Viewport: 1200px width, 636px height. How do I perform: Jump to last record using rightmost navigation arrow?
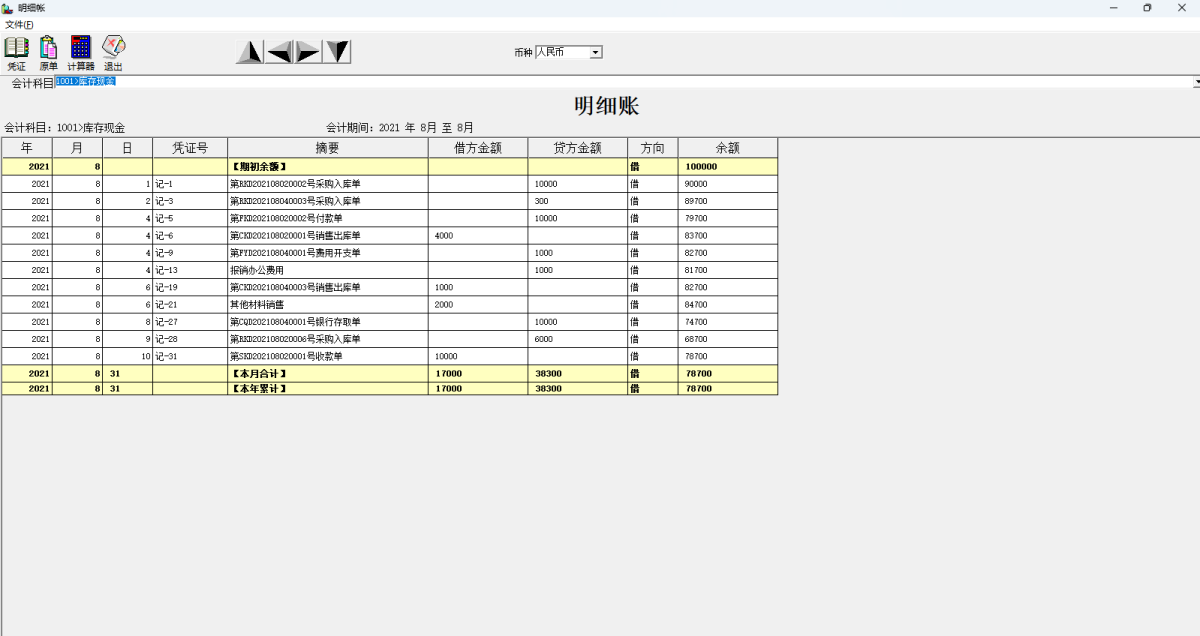pos(337,50)
